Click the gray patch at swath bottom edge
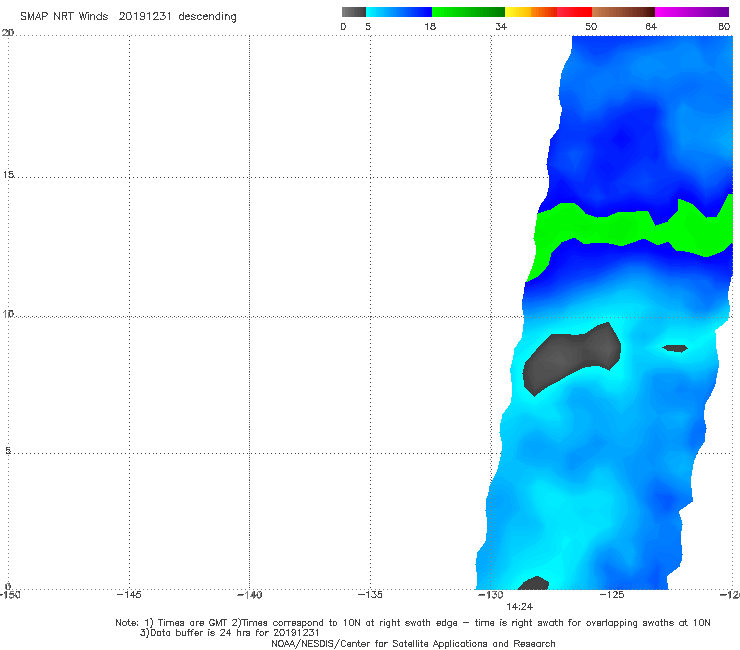The width and height of the screenshot is (740, 650). pyautogui.click(x=534, y=583)
